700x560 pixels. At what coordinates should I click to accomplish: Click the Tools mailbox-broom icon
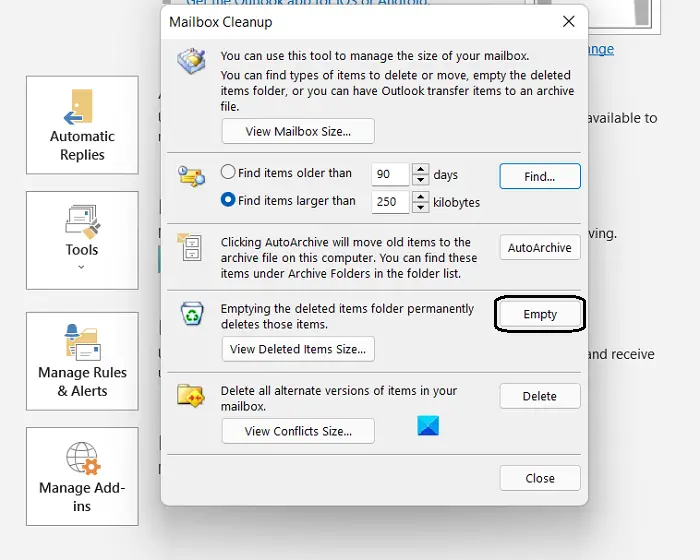(x=82, y=221)
